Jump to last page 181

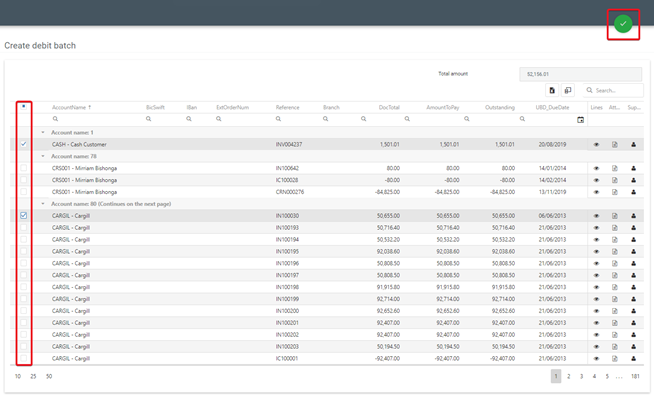[635, 376]
